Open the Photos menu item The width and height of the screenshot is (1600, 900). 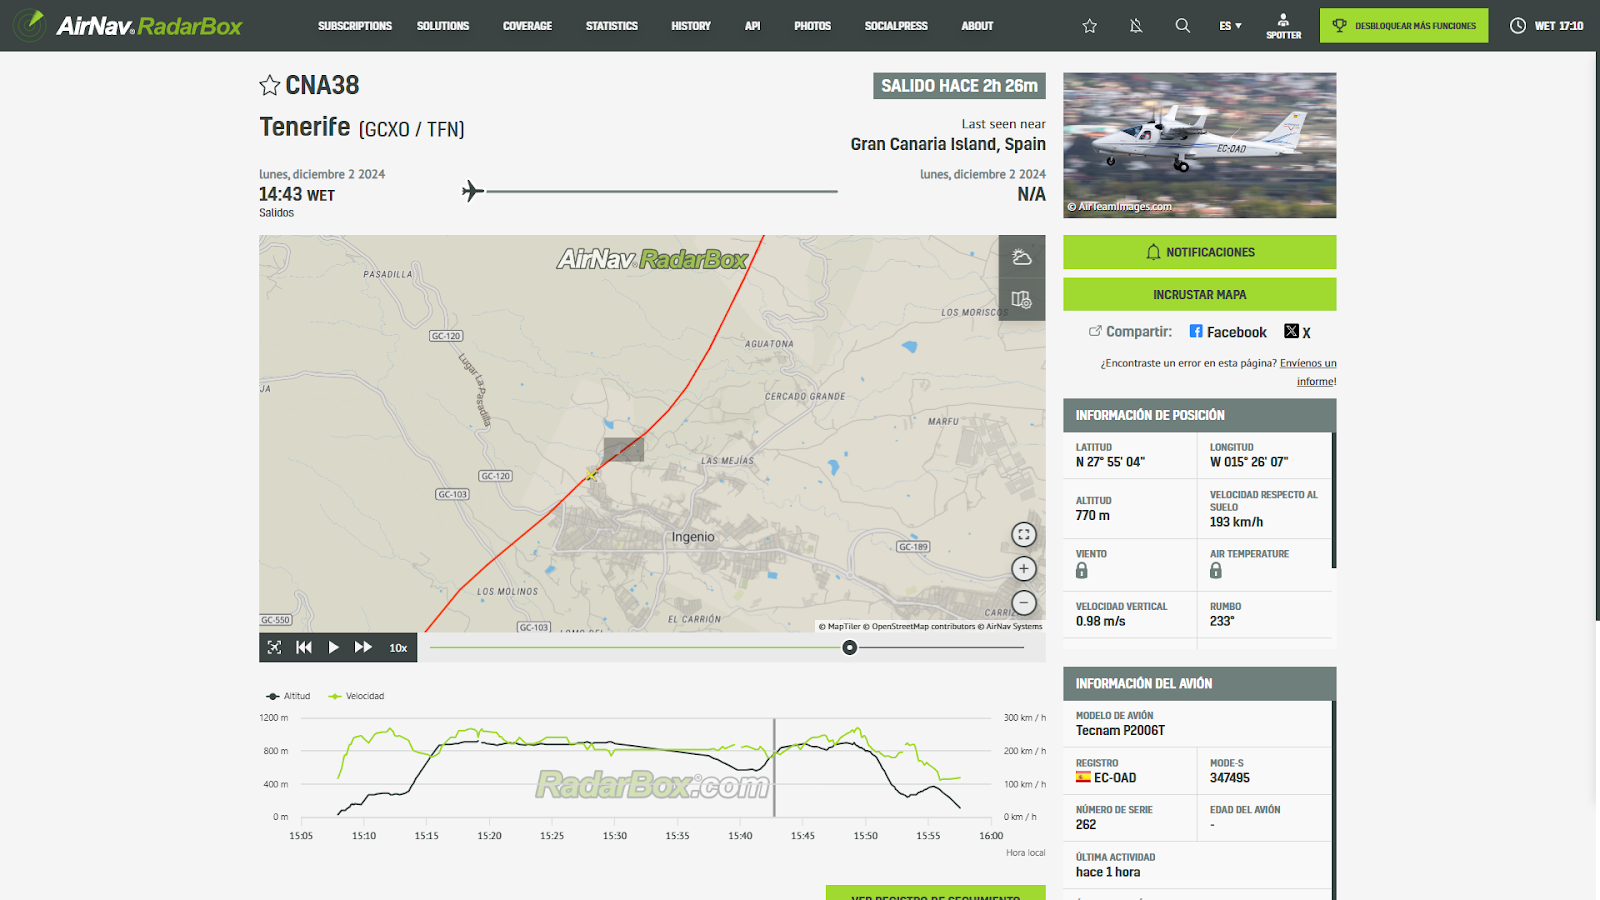point(813,26)
